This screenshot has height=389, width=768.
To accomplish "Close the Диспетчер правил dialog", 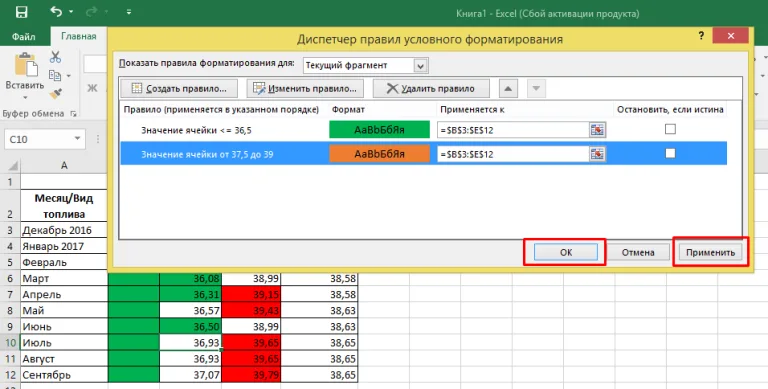I will (x=730, y=36).
